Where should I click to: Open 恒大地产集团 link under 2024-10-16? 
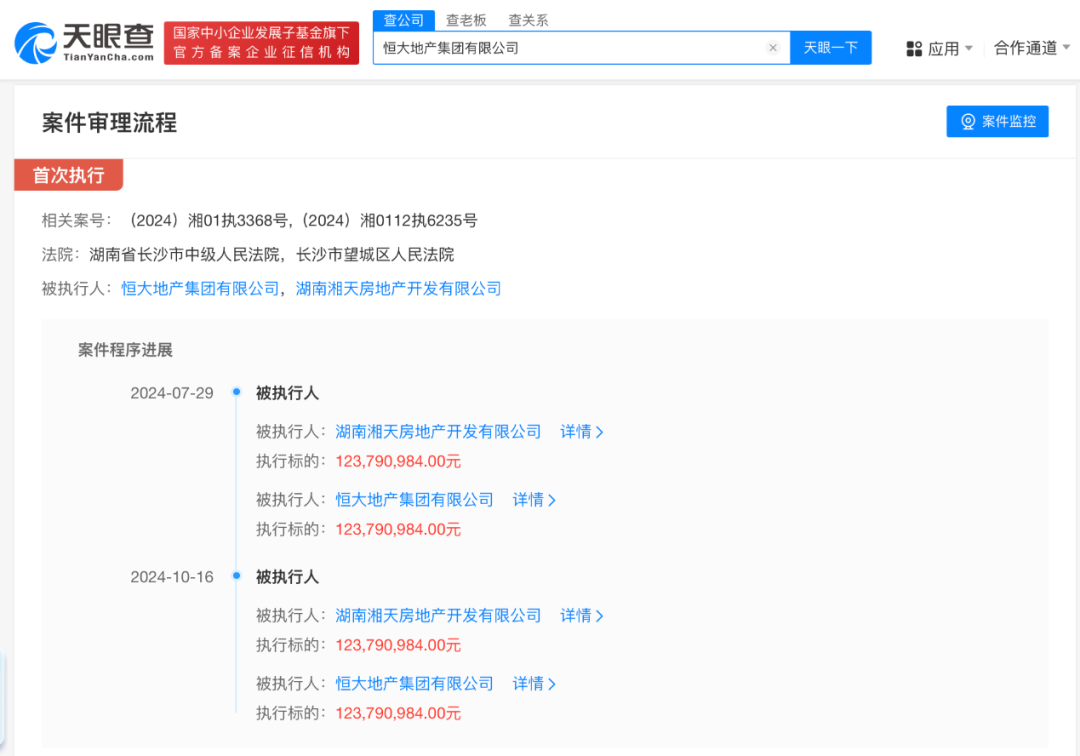pyautogui.click(x=415, y=684)
